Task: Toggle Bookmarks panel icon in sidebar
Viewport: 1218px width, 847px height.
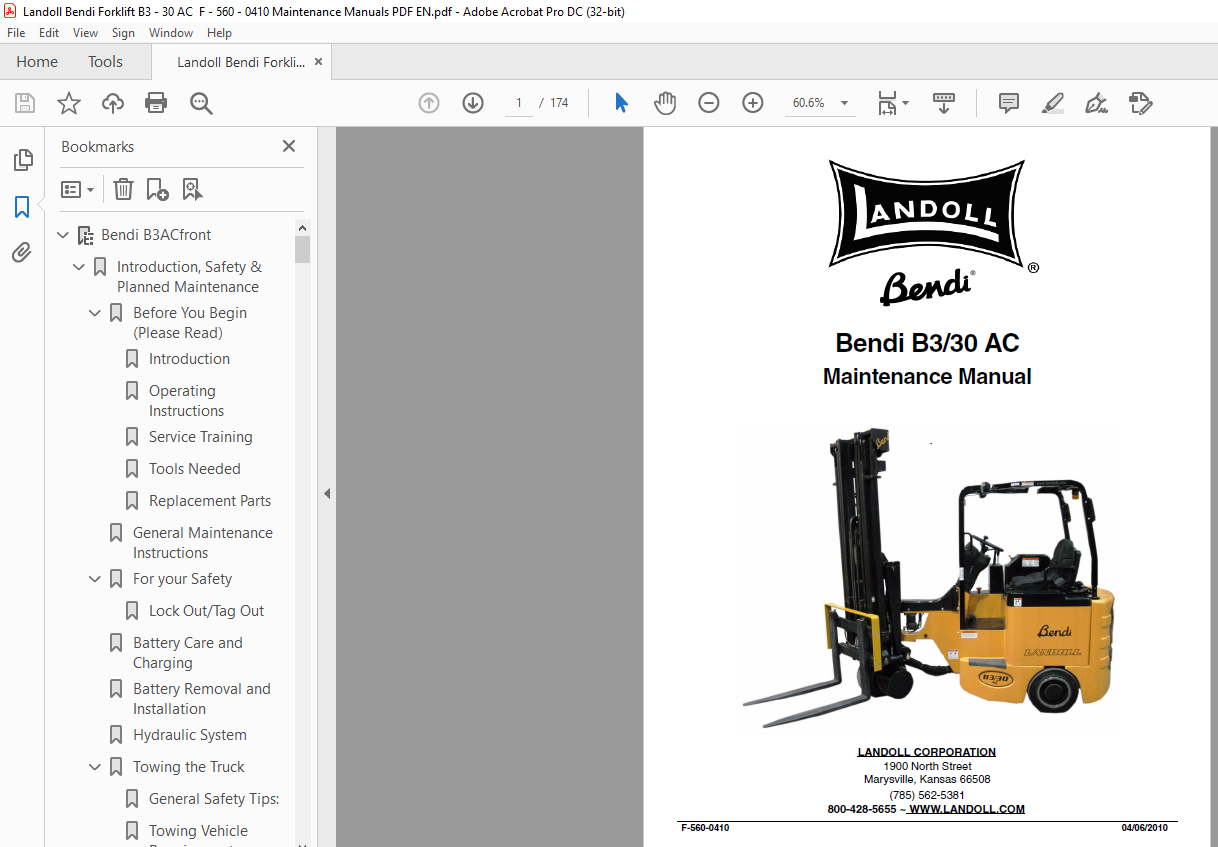Action: (x=22, y=207)
